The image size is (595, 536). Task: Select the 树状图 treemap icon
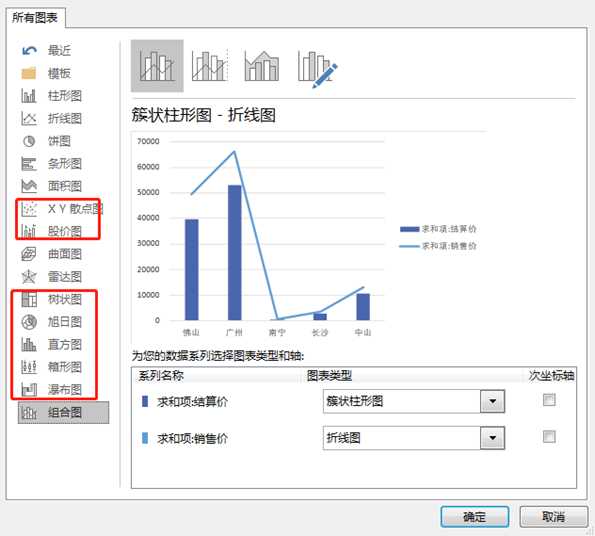point(29,299)
